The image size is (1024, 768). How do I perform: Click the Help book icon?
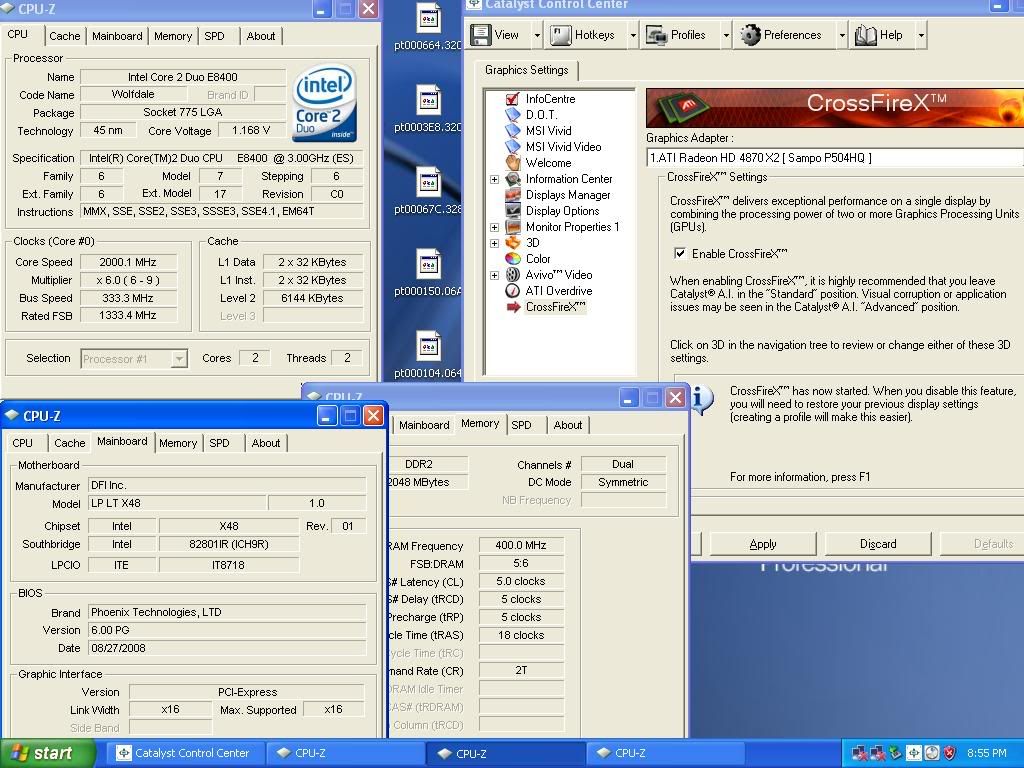[x=865, y=35]
